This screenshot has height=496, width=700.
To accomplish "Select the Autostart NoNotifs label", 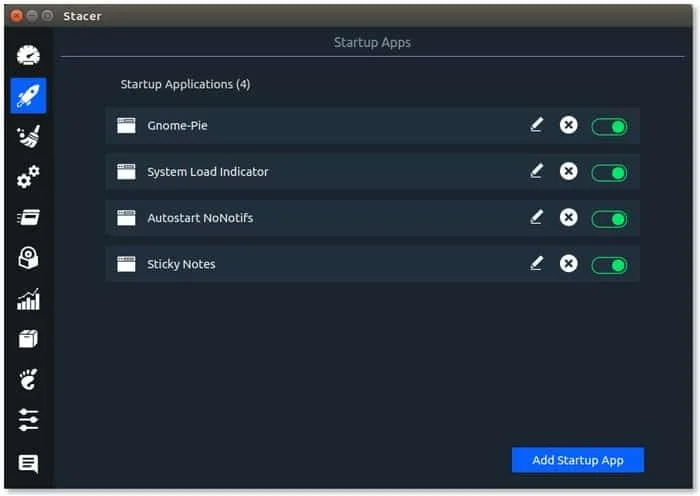I will (x=200, y=218).
